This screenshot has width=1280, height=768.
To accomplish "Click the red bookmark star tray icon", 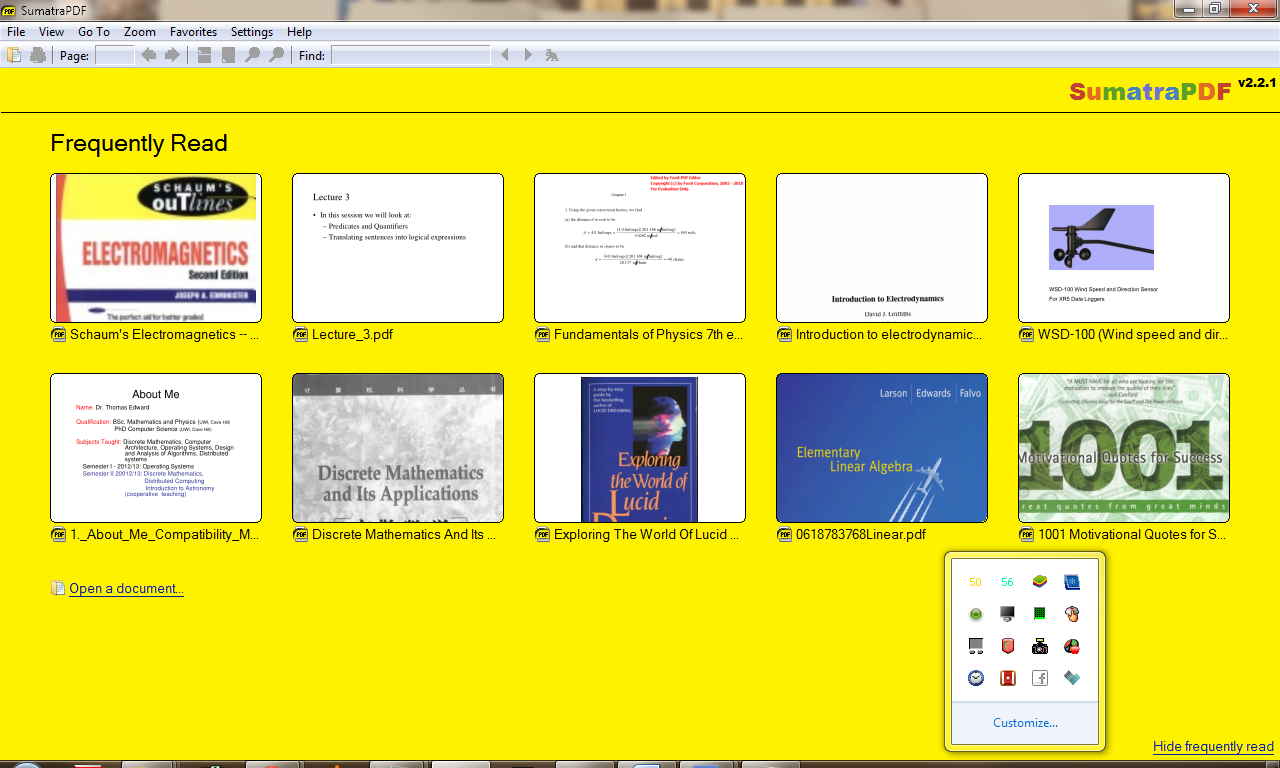I will (x=1008, y=678).
